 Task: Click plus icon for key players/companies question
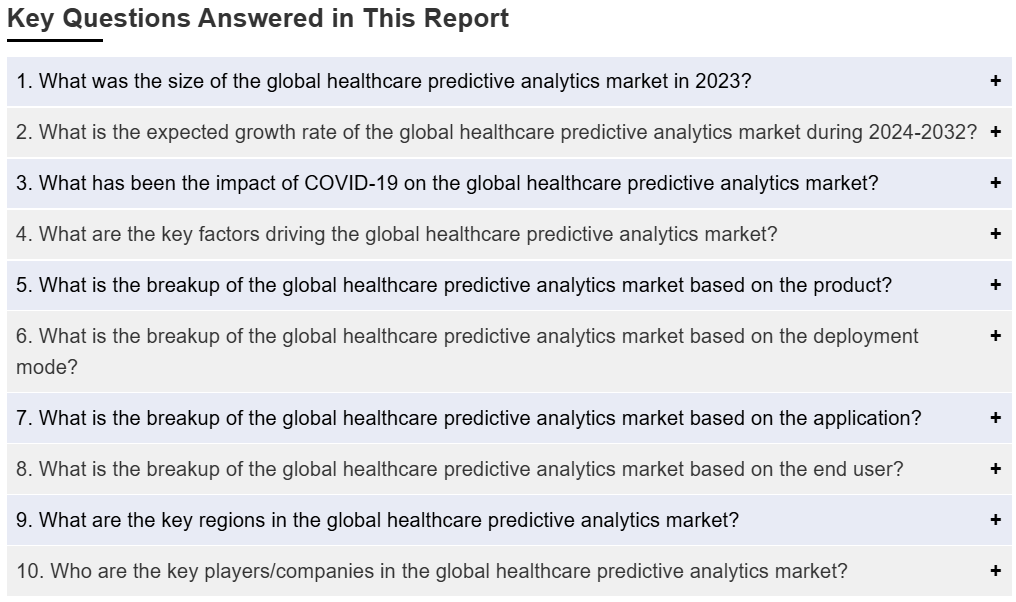coord(995,571)
